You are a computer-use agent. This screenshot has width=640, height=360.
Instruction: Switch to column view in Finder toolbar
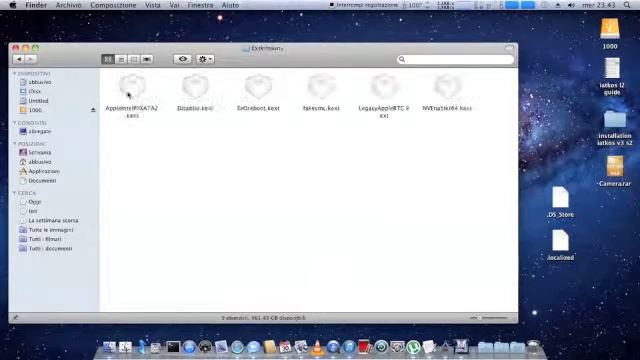click(134, 59)
